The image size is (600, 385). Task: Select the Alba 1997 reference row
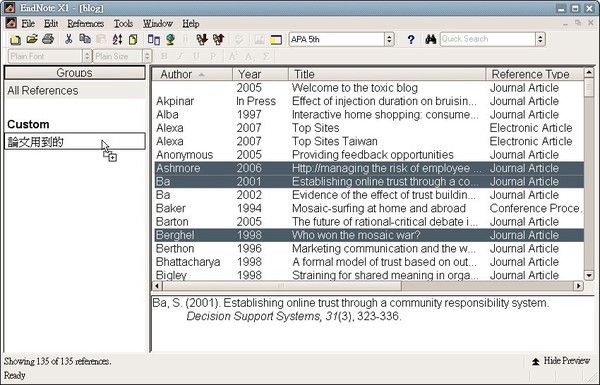tap(369, 114)
